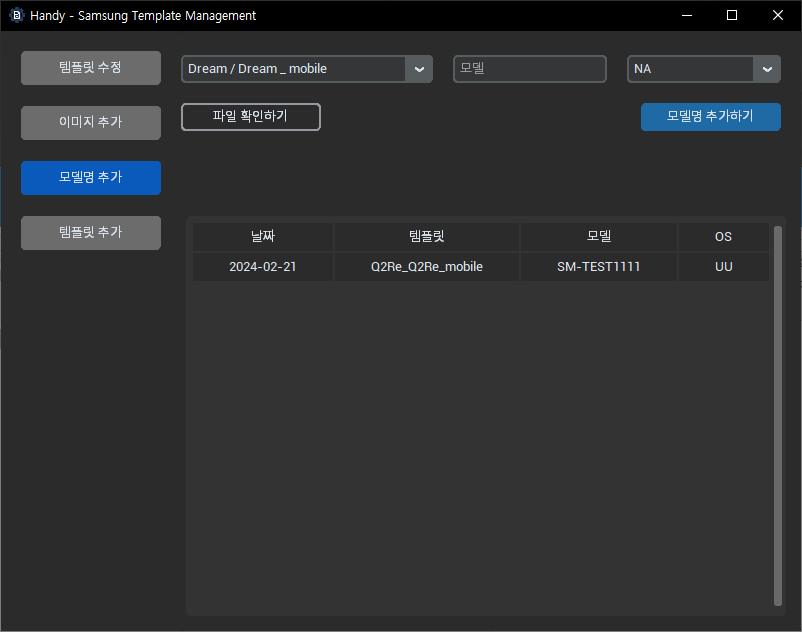Maximize the Handy window
The height and width of the screenshot is (632, 802).
732,15
